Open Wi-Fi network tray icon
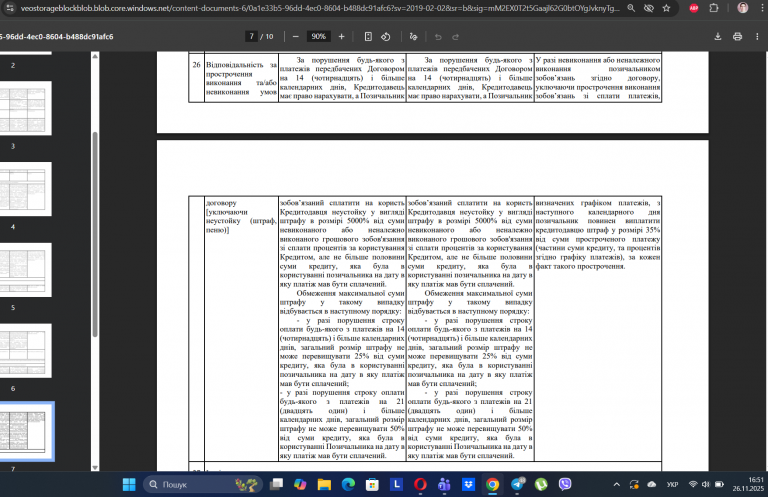 693,484
